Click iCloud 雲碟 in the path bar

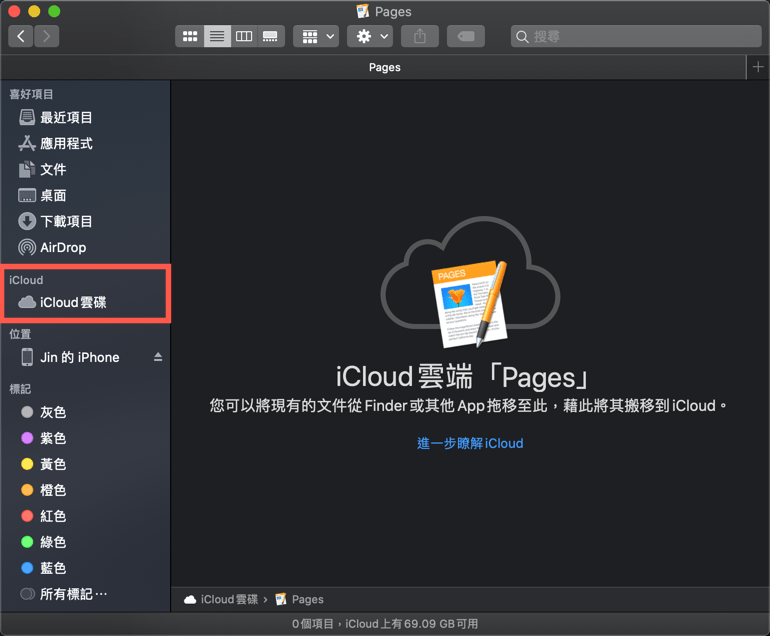pyautogui.click(x=221, y=600)
